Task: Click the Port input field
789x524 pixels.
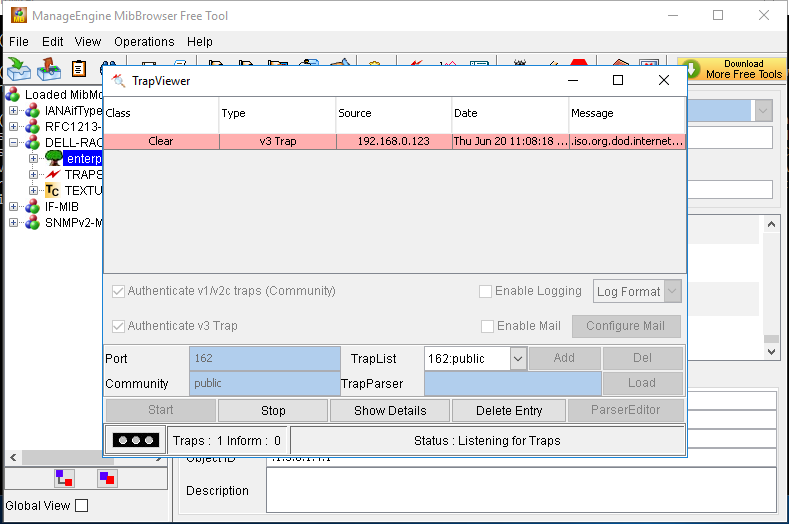Action: [x=265, y=358]
